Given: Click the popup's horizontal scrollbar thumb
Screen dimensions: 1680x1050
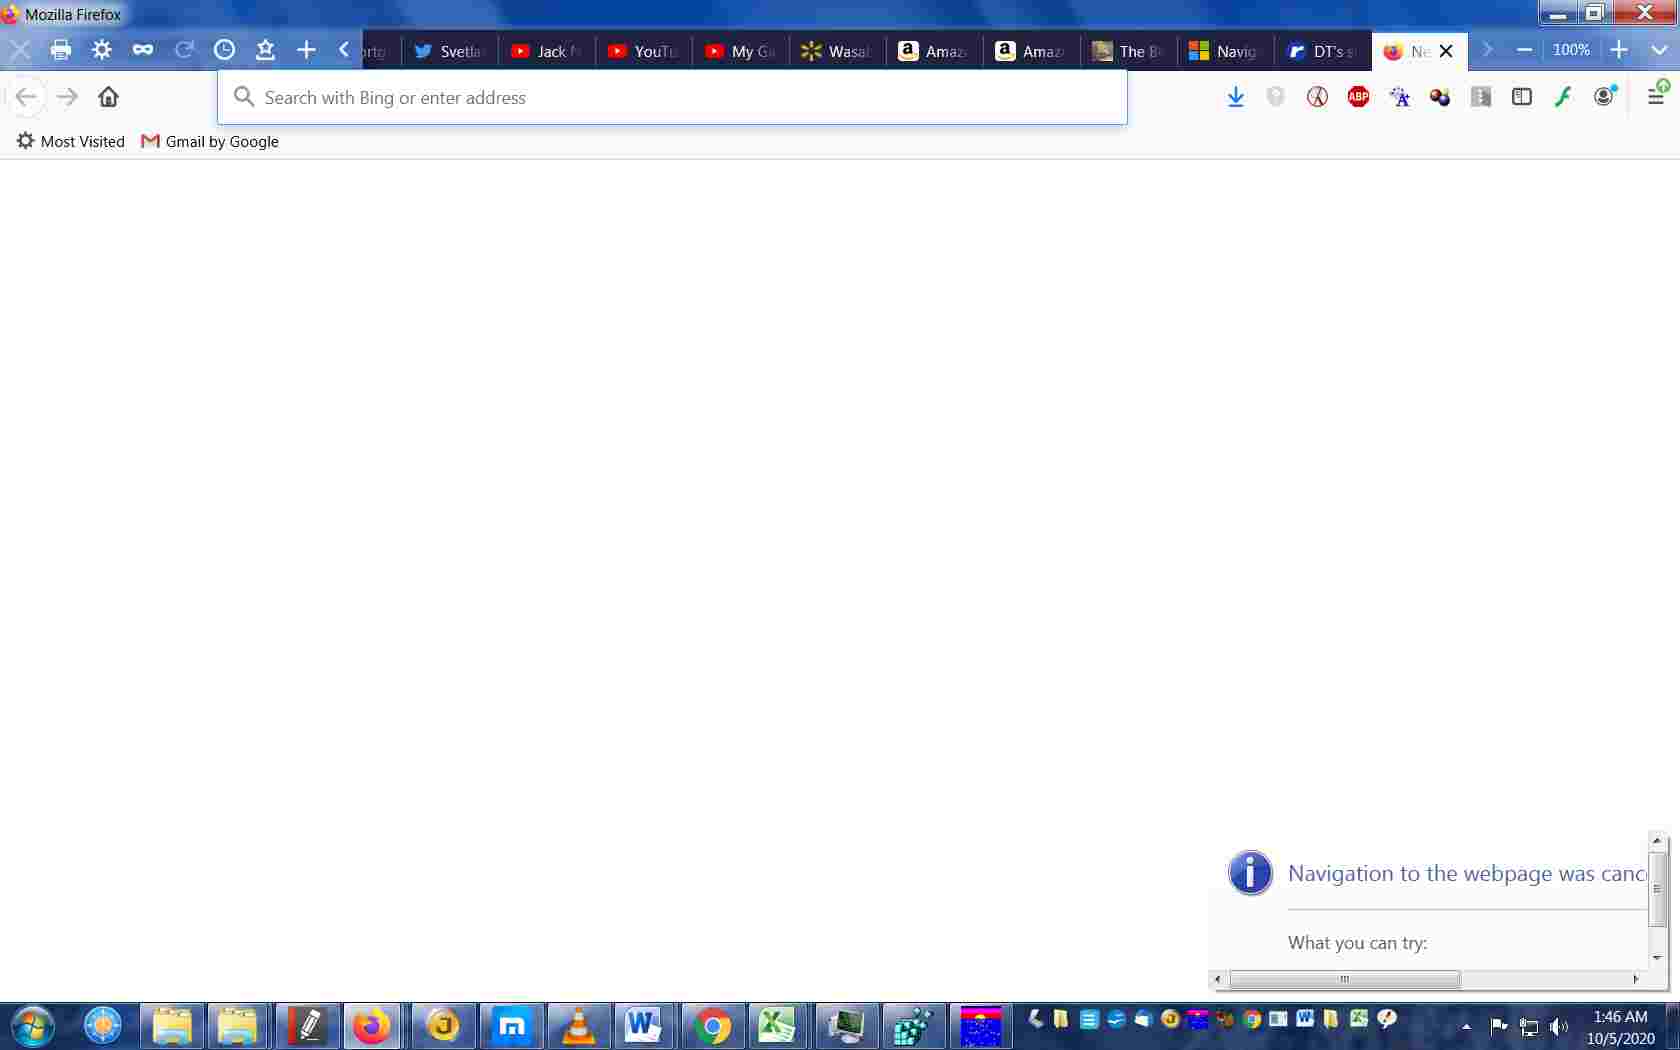Looking at the screenshot, I should 1344,979.
